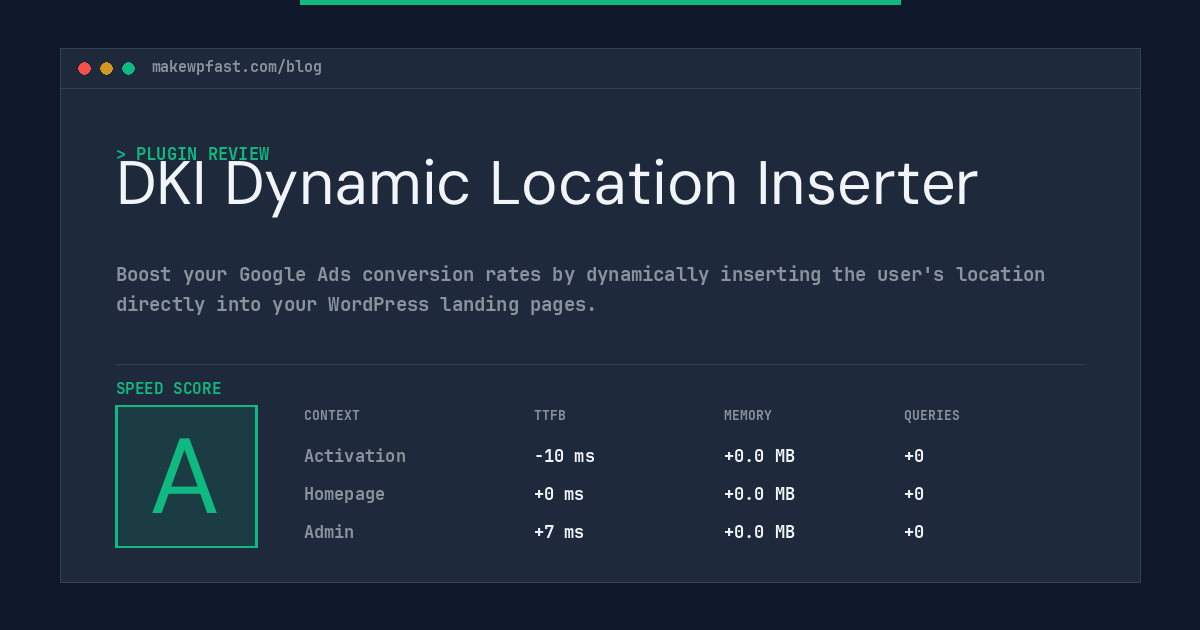Image resolution: width=1200 pixels, height=630 pixels.
Task: Click the SPEED SCORE label
Action: (x=169, y=389)
